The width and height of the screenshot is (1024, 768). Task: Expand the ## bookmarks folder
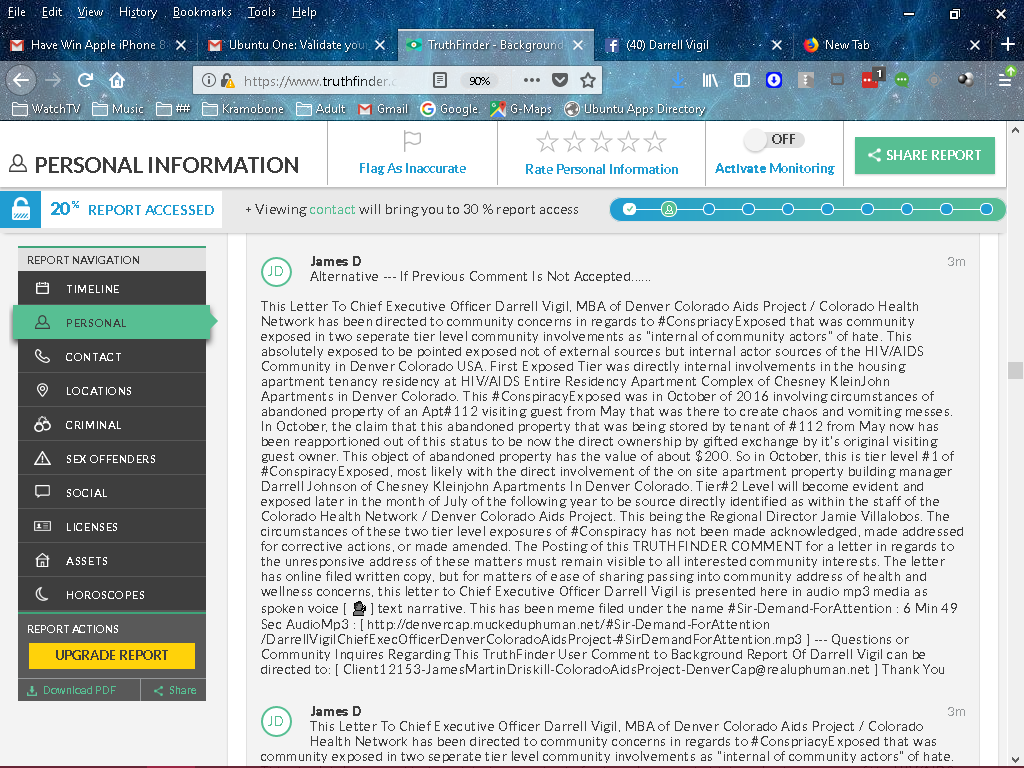pos(173,109)
